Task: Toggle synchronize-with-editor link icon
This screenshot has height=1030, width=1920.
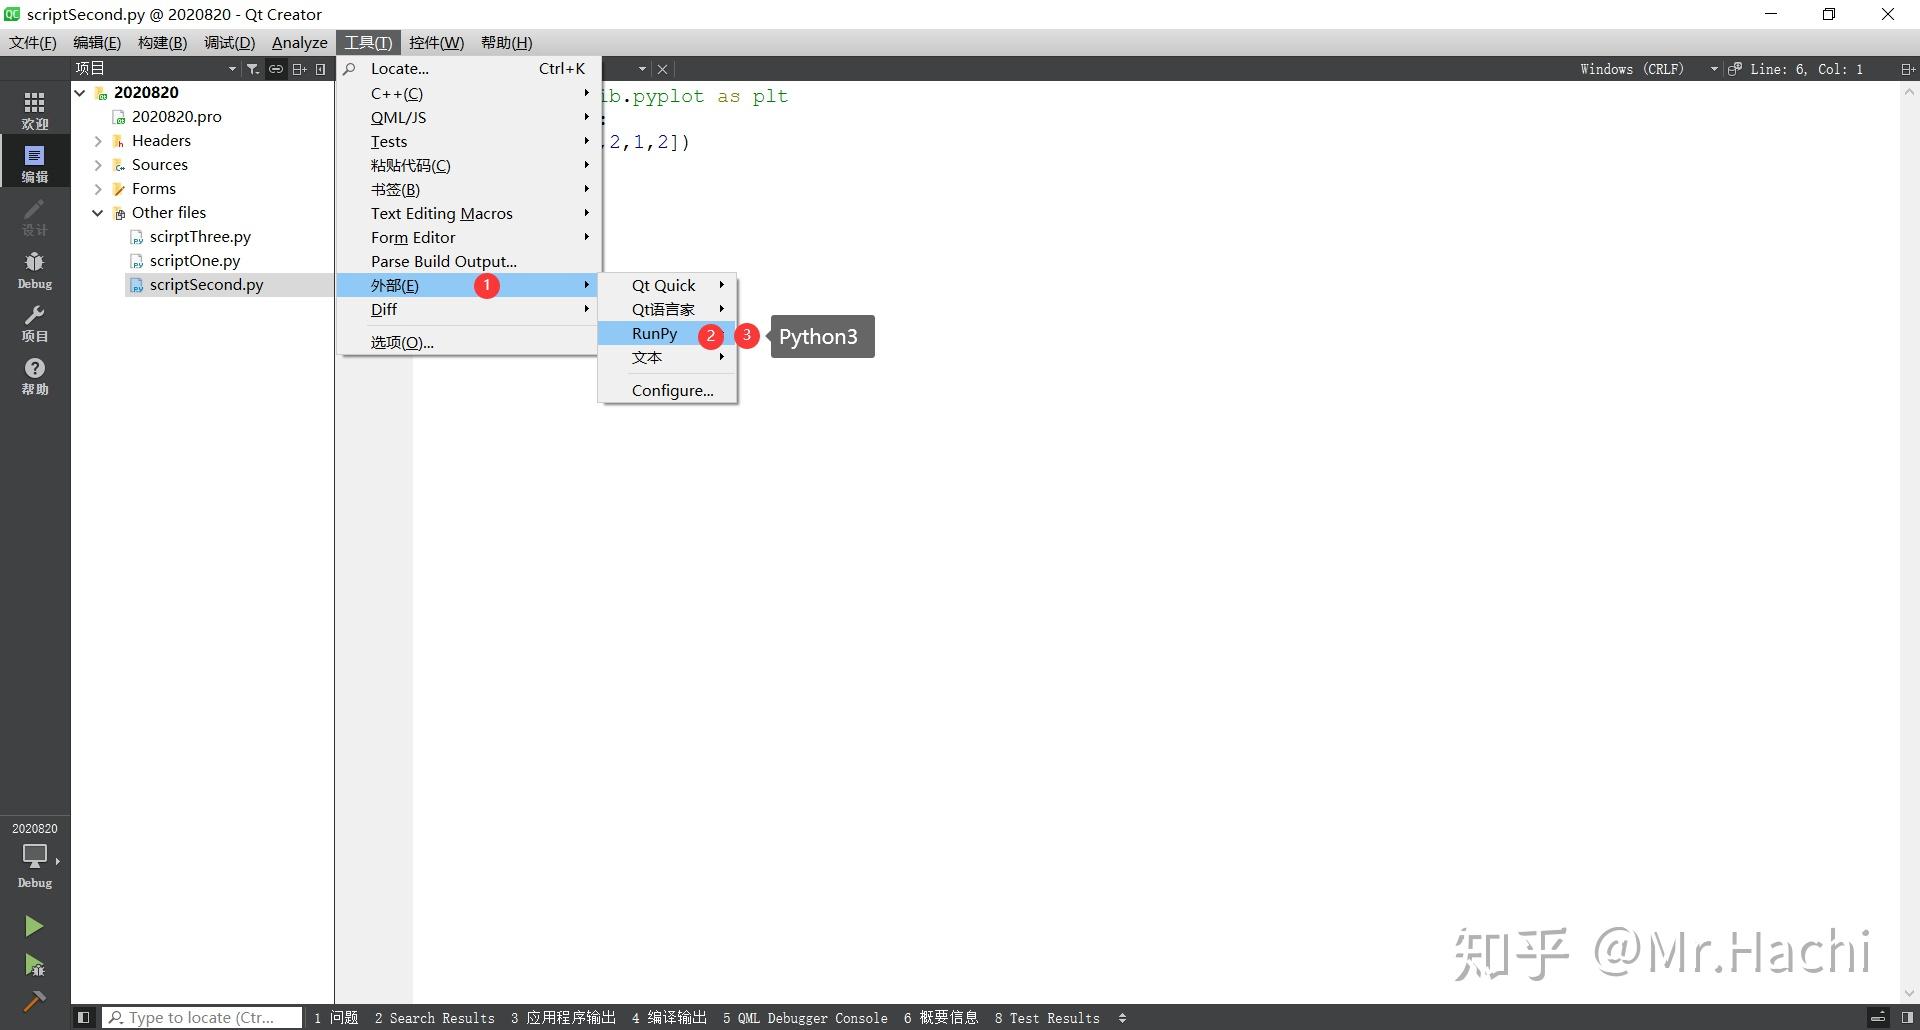Action: [x=276, y=69]
